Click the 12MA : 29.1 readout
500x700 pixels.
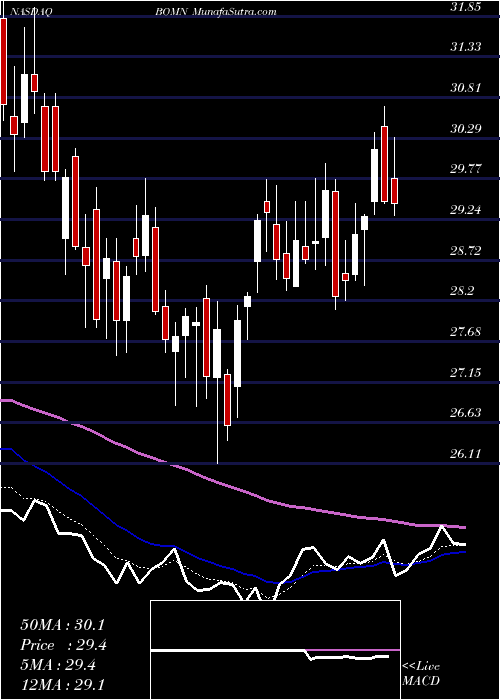coord(62,685)
